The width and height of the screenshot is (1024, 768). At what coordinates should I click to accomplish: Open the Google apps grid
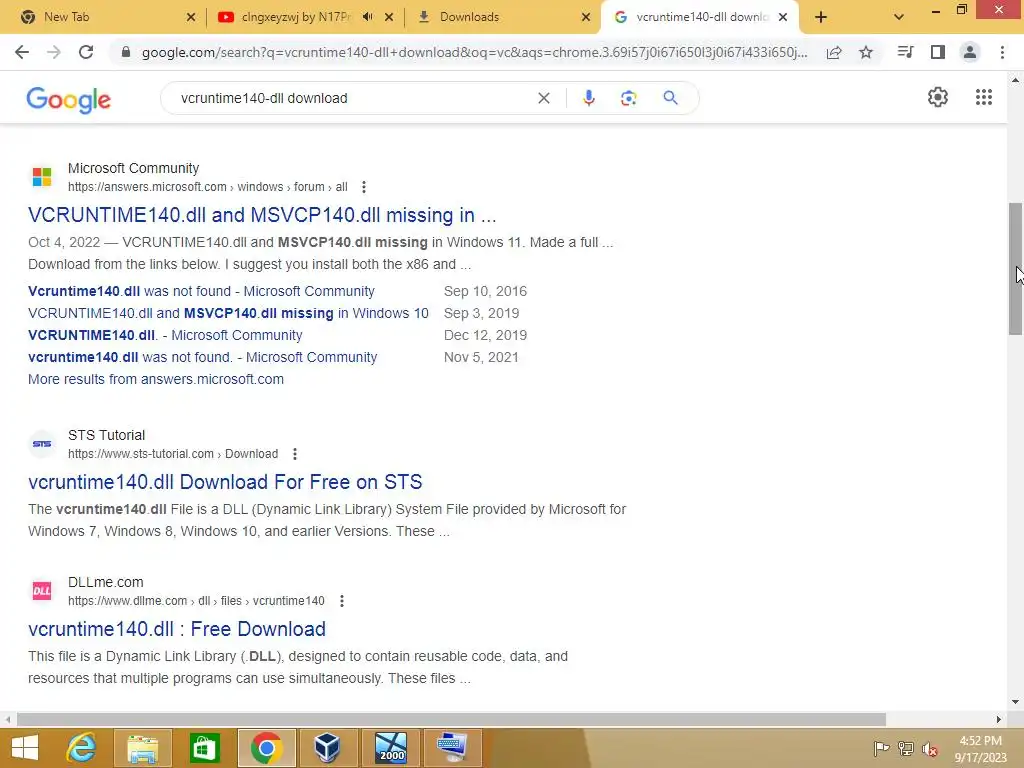click(x=984, y=97)
